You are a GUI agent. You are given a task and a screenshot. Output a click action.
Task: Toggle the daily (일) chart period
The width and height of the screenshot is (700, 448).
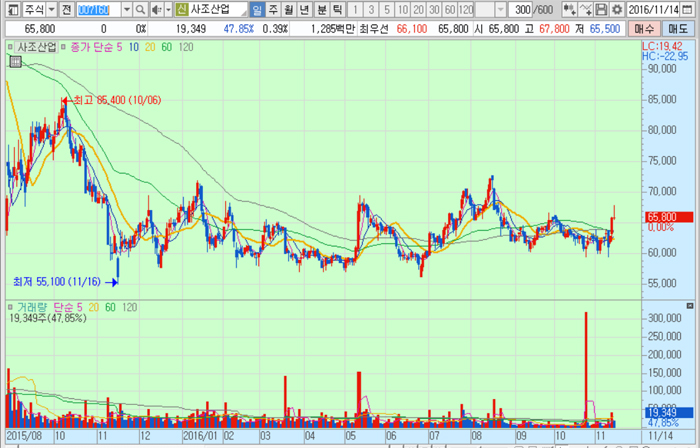point(257,9)
